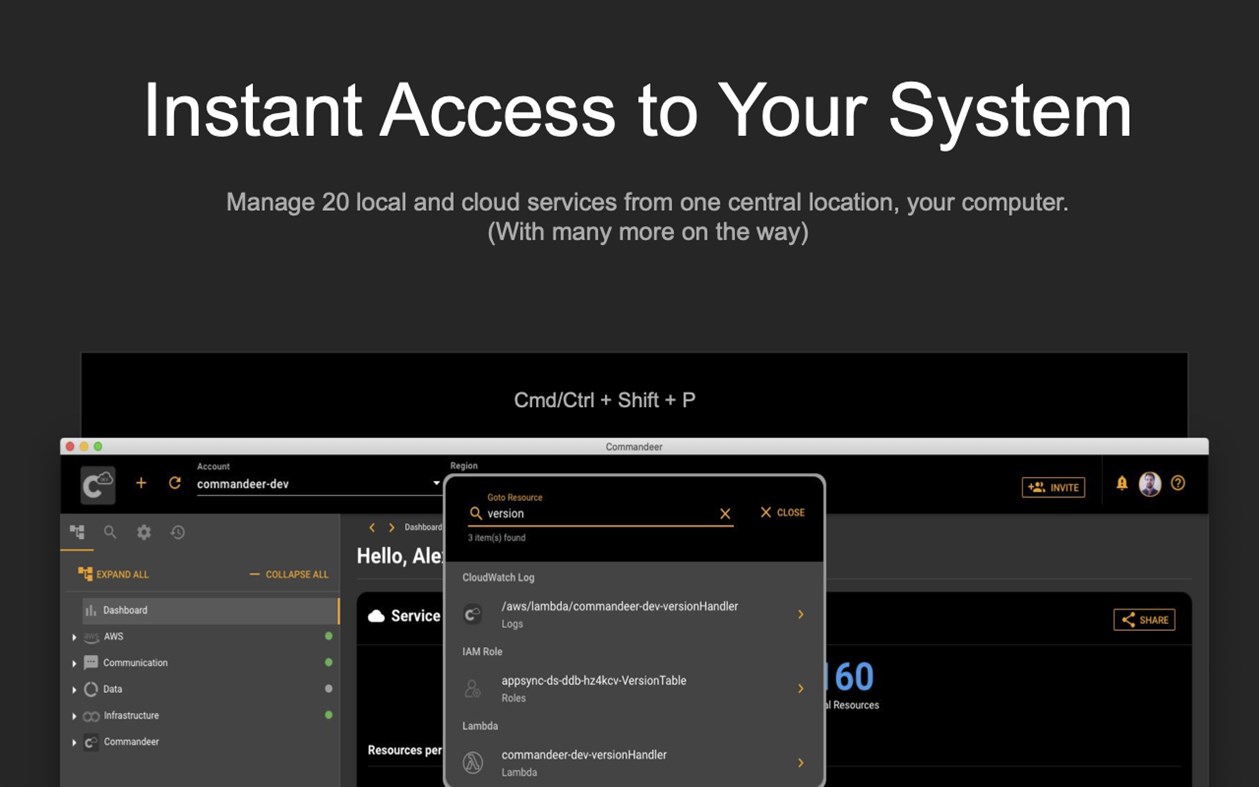Click the Infrastructure linked-rings icon
Screen dimensions: 1259x787
91,716
